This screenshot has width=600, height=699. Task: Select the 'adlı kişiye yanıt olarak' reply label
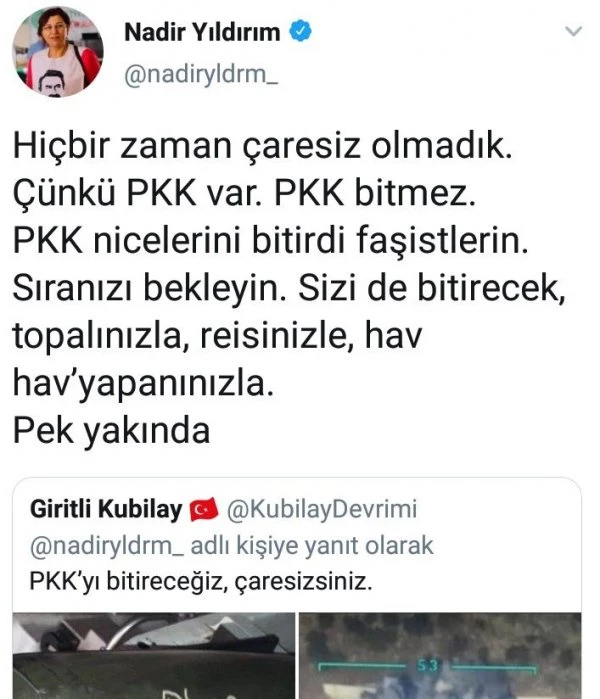pyautogui.click(x=312, y=545)
